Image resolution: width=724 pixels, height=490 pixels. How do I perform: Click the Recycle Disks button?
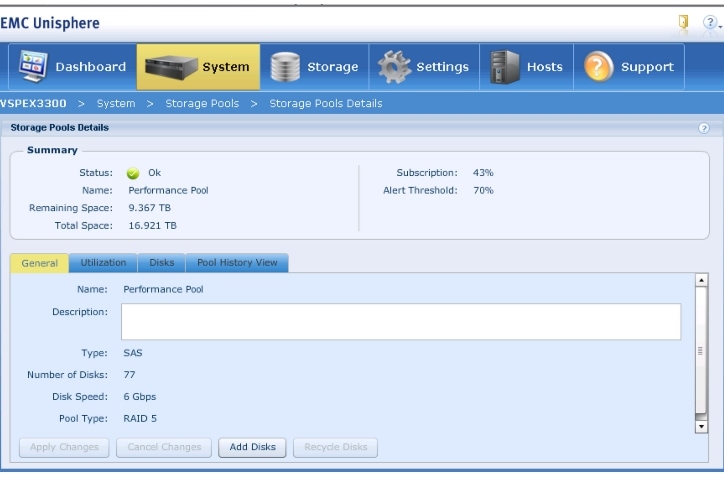coord(335,448)
